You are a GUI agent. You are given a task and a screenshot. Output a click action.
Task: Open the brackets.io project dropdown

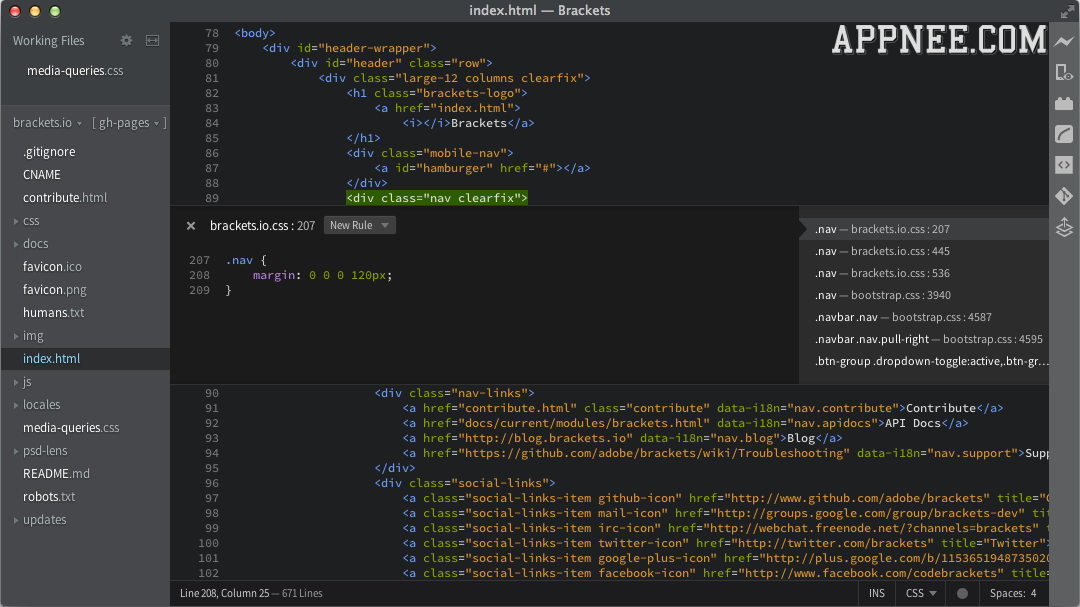(x=48, y=123)
